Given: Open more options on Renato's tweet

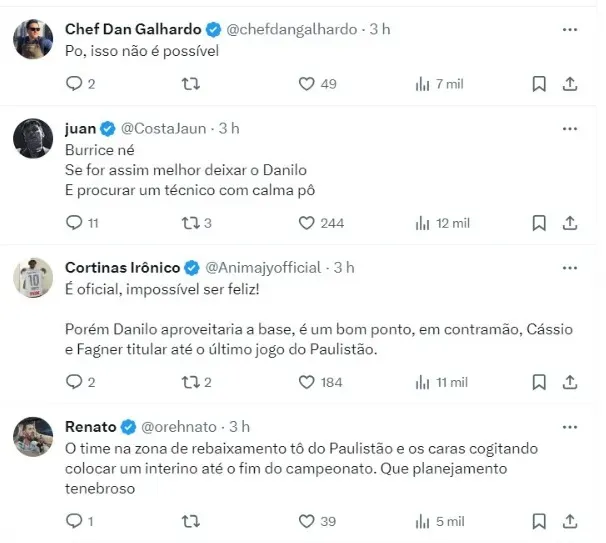Looking at the screenshot, I should [569, 427].
